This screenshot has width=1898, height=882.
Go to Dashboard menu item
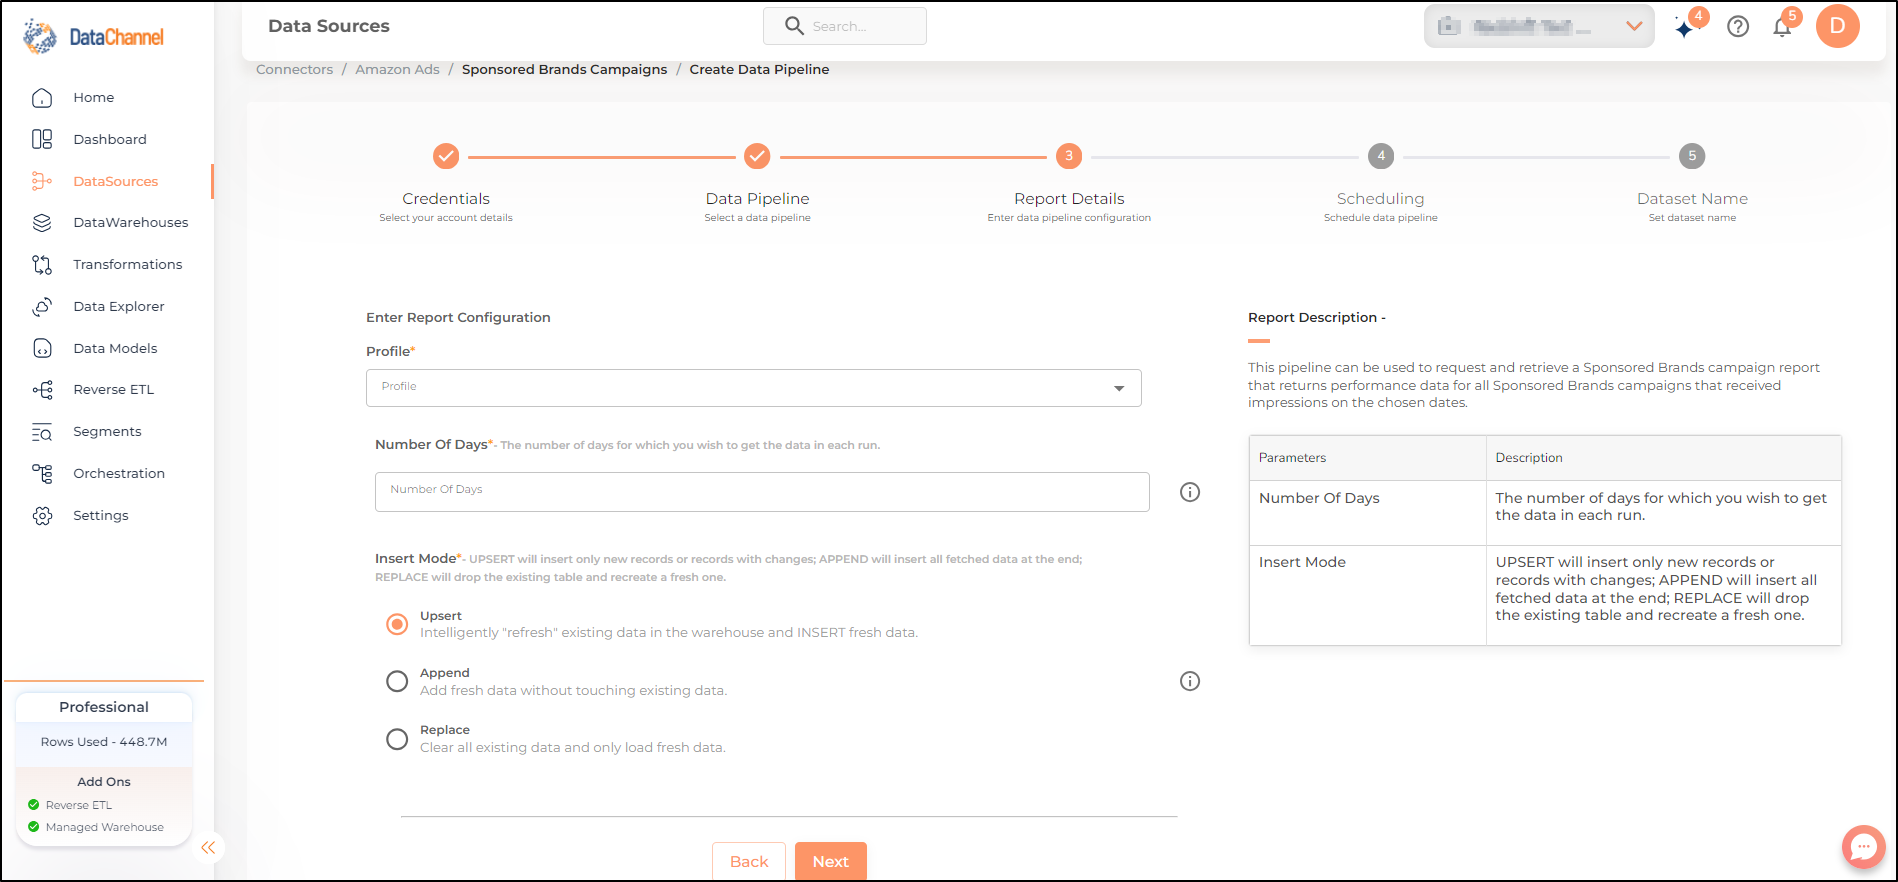110,139
